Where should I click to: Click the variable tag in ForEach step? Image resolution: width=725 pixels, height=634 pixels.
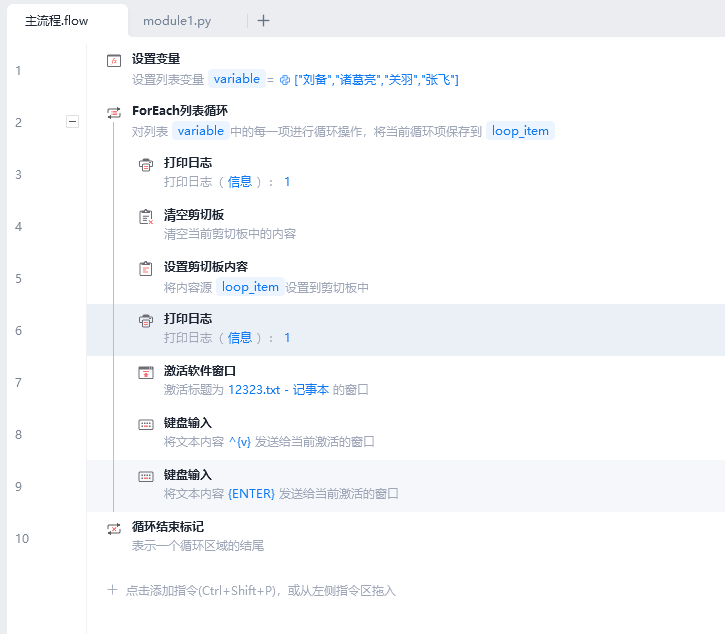[x=201, y=131]
